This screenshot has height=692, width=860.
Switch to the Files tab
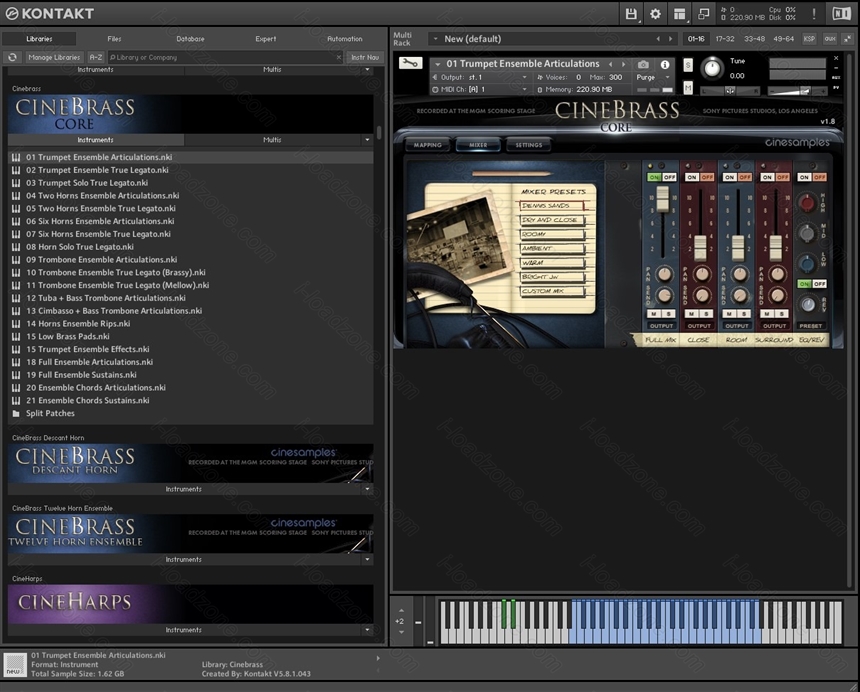[114, 39]
